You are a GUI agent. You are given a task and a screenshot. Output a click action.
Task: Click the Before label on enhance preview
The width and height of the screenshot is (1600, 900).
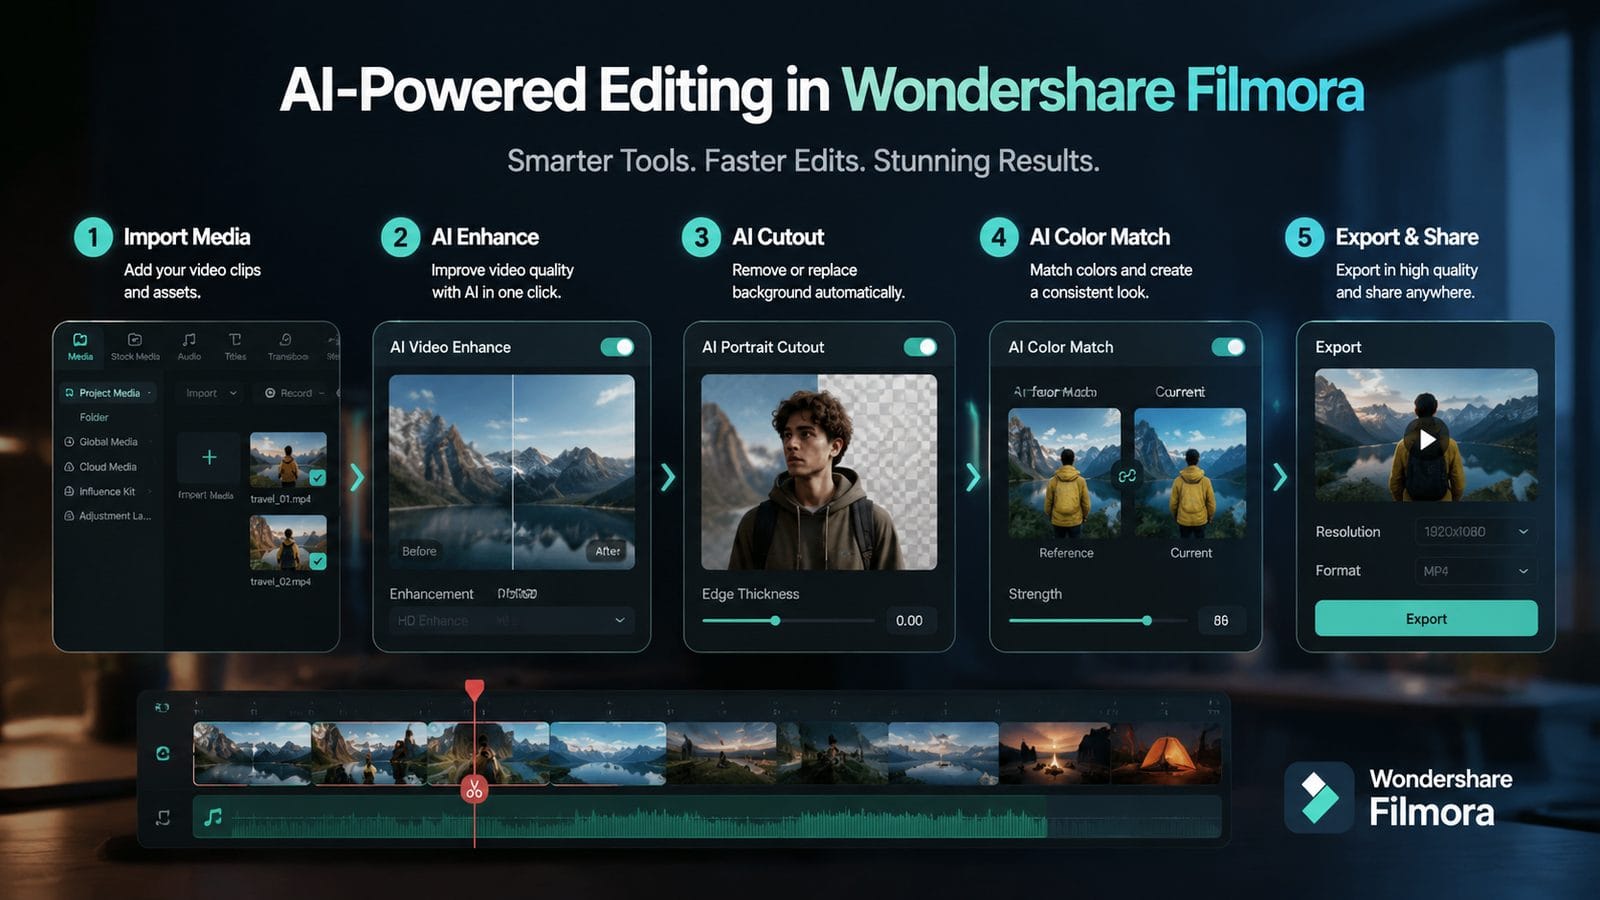click(x=419, y=551)
